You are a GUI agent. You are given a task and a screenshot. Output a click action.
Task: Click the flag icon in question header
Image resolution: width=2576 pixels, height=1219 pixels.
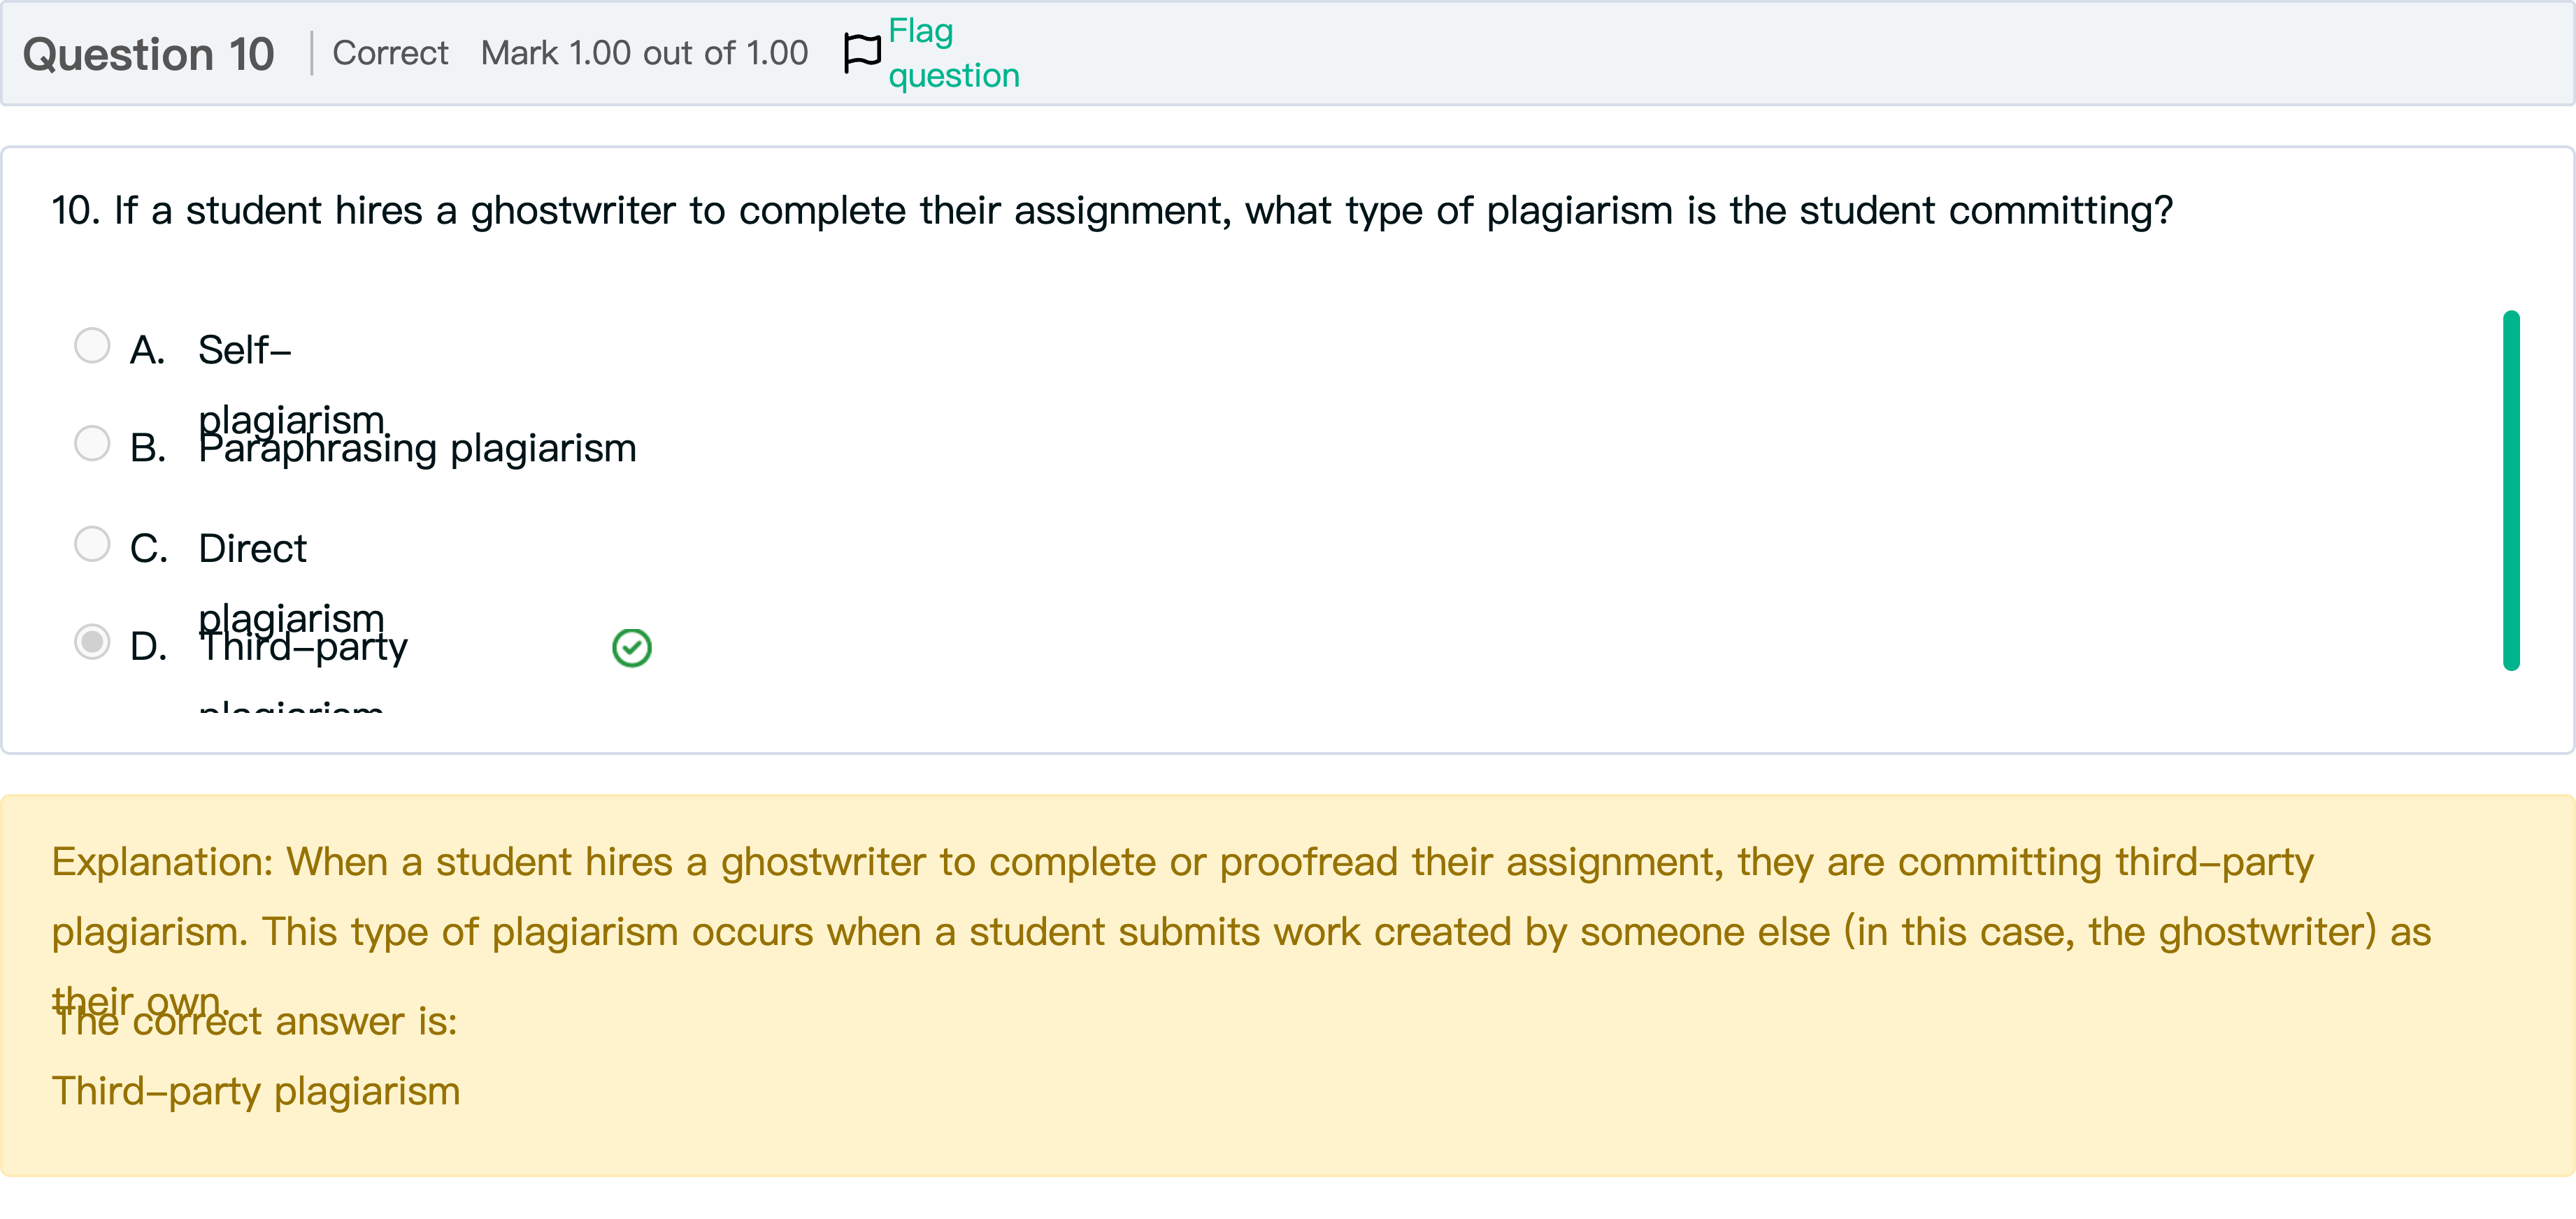[861, 53]
